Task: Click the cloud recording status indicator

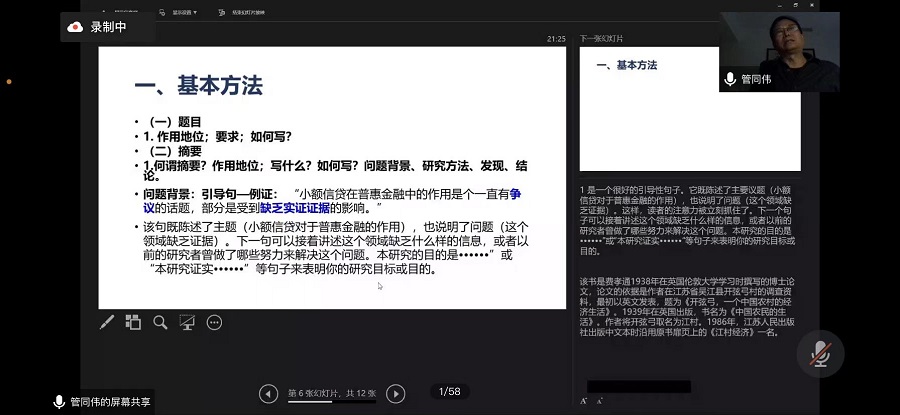Action: point(99,27)
